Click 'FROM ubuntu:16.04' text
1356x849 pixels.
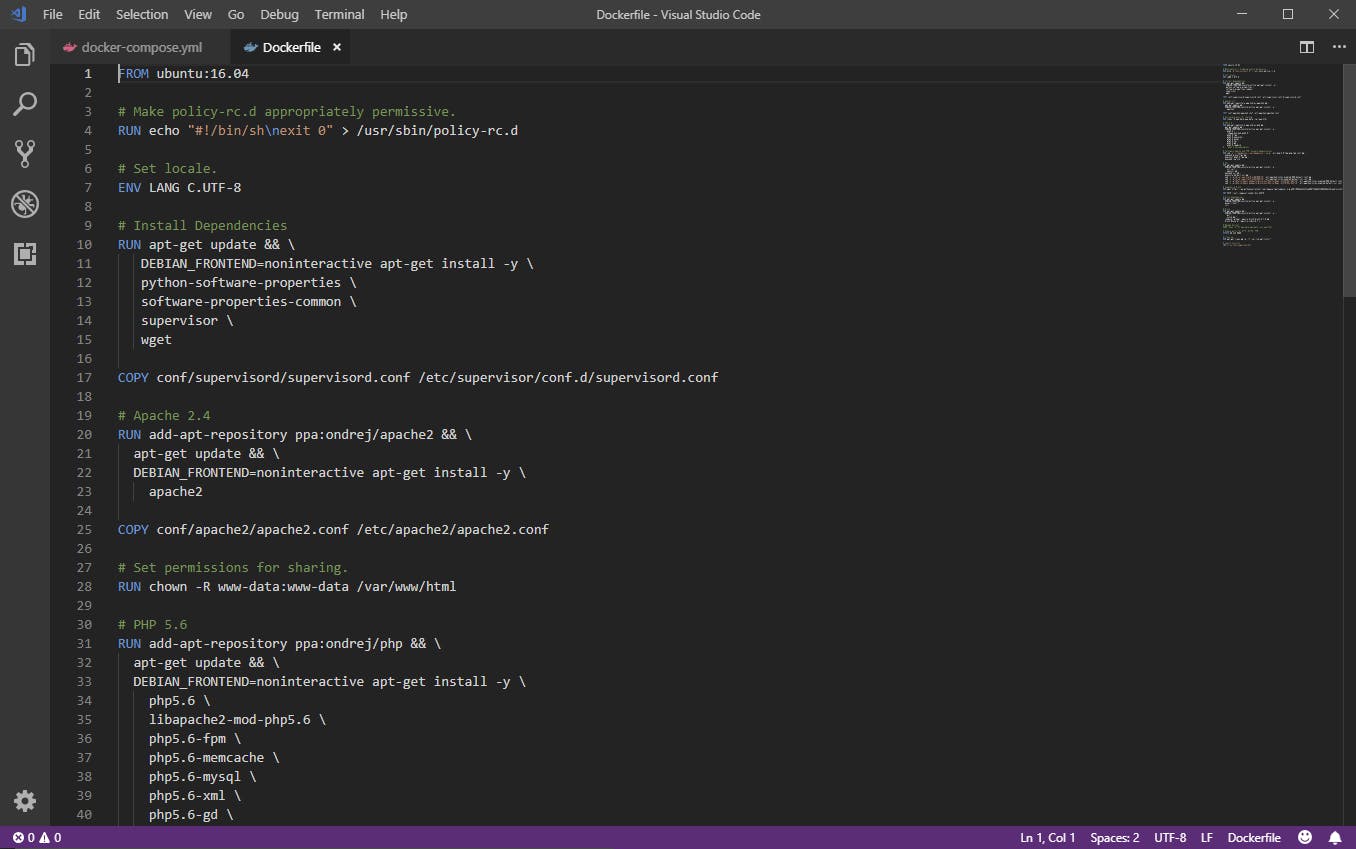point(183,73)
